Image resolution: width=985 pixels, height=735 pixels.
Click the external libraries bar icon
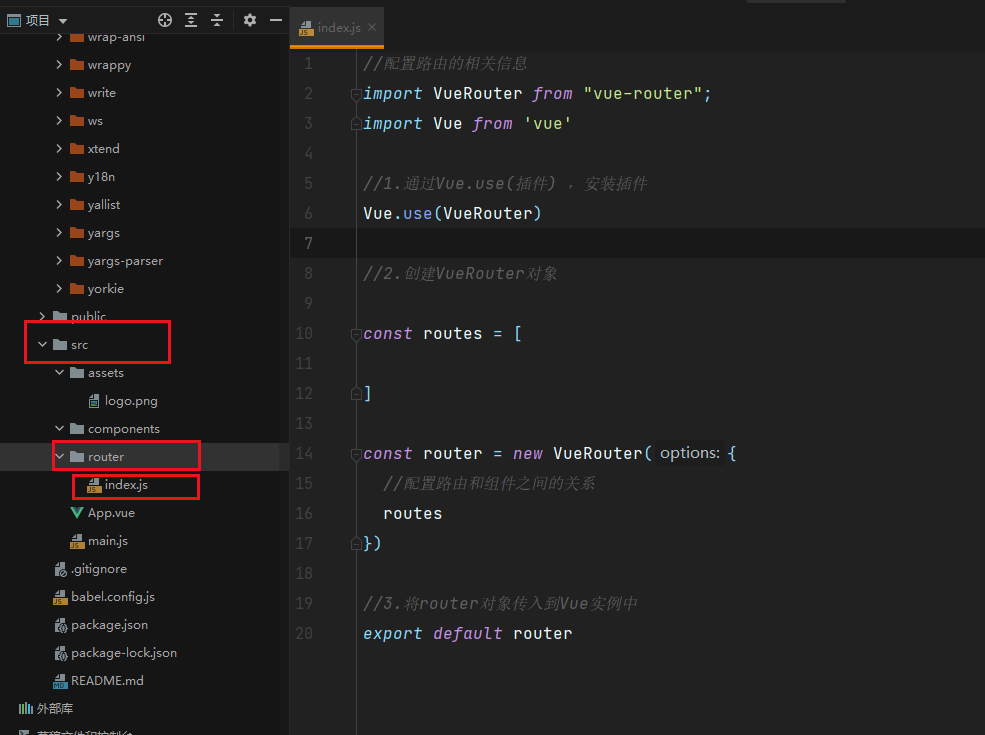point(26,709)
